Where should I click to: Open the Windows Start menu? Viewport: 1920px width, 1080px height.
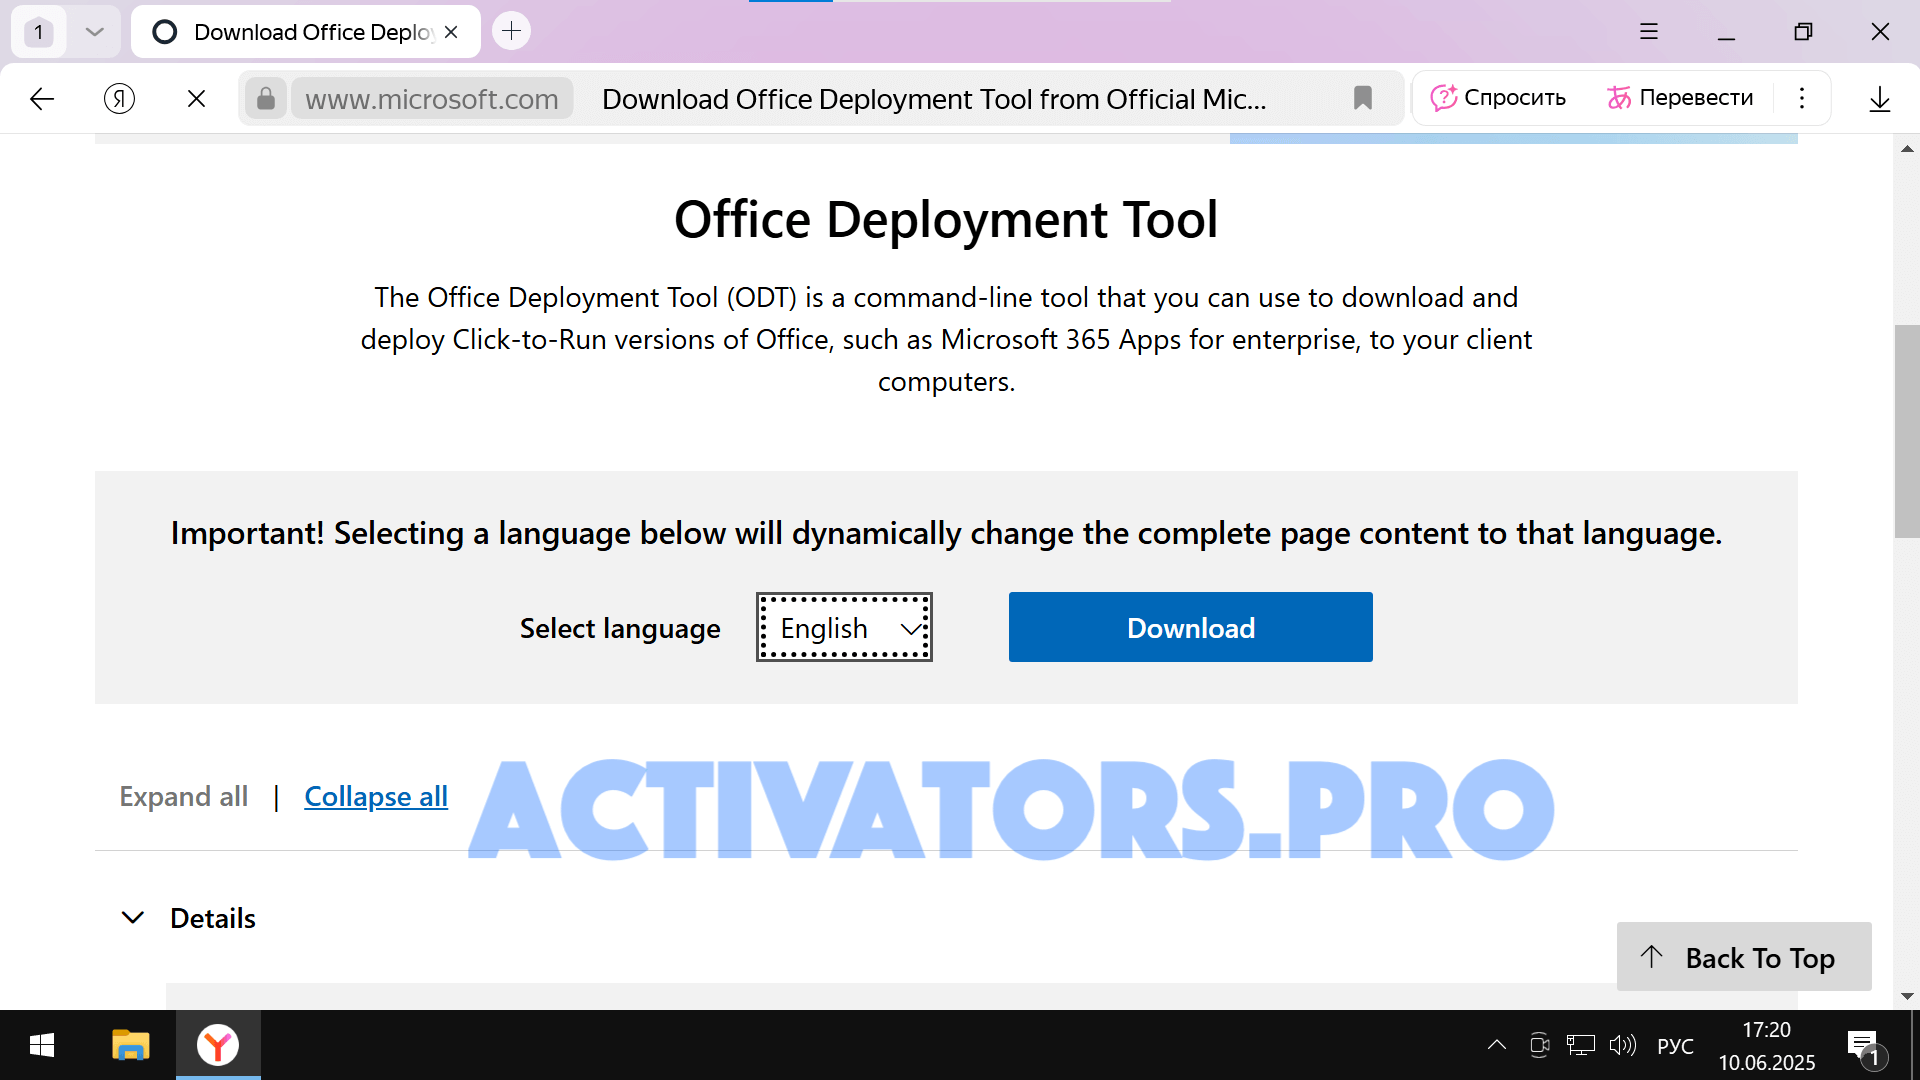point(42,1046)
